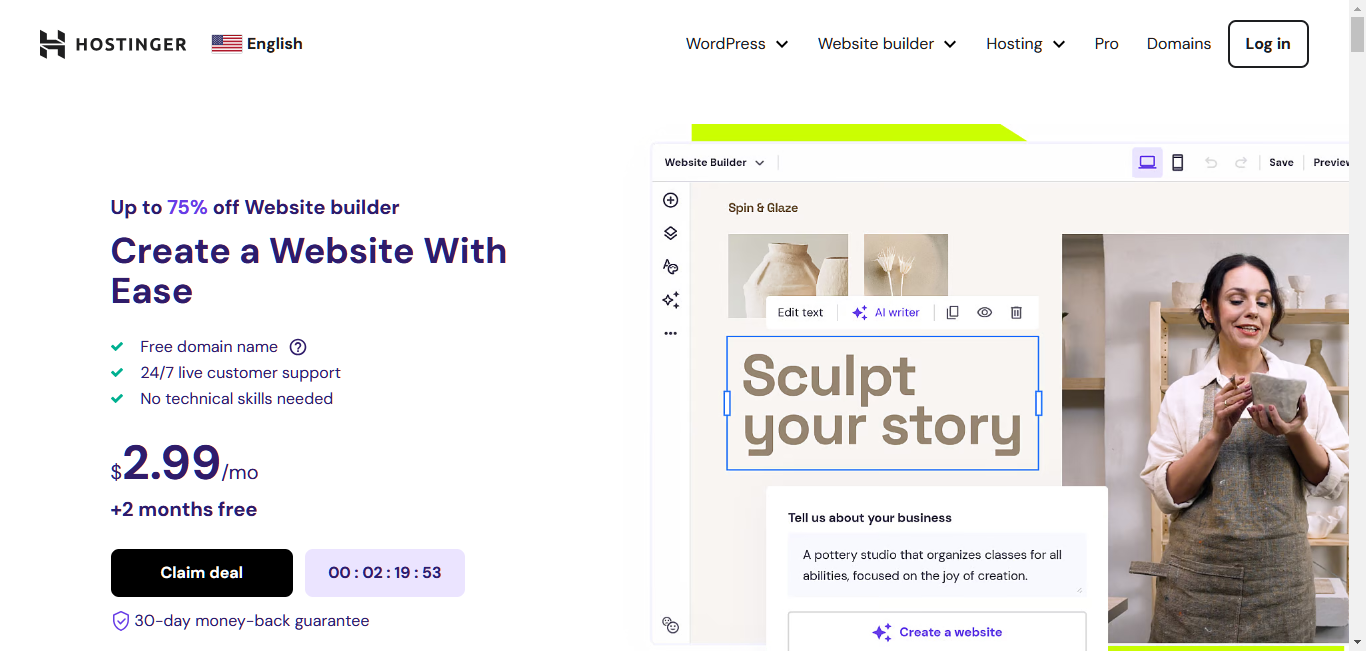The image size is (1366, 651).
Task: Open the English language selector
Action: pos(257,44)
